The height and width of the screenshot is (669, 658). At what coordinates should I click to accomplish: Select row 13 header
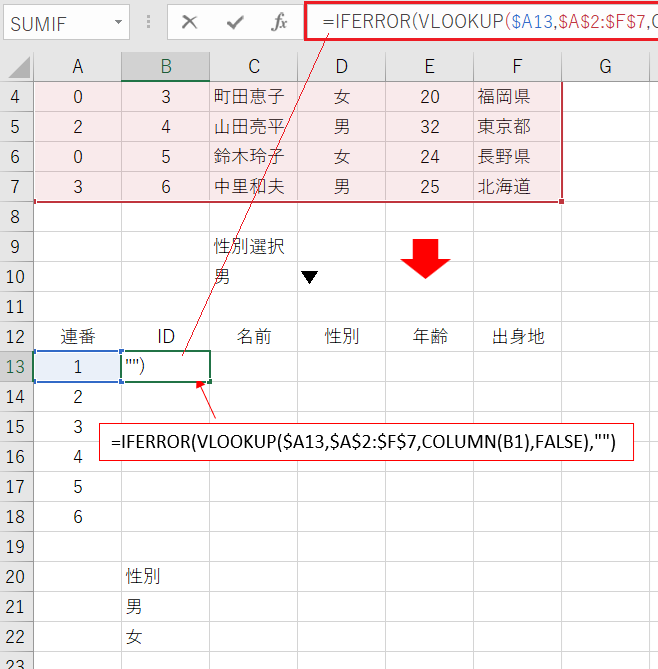click(16, 367)
